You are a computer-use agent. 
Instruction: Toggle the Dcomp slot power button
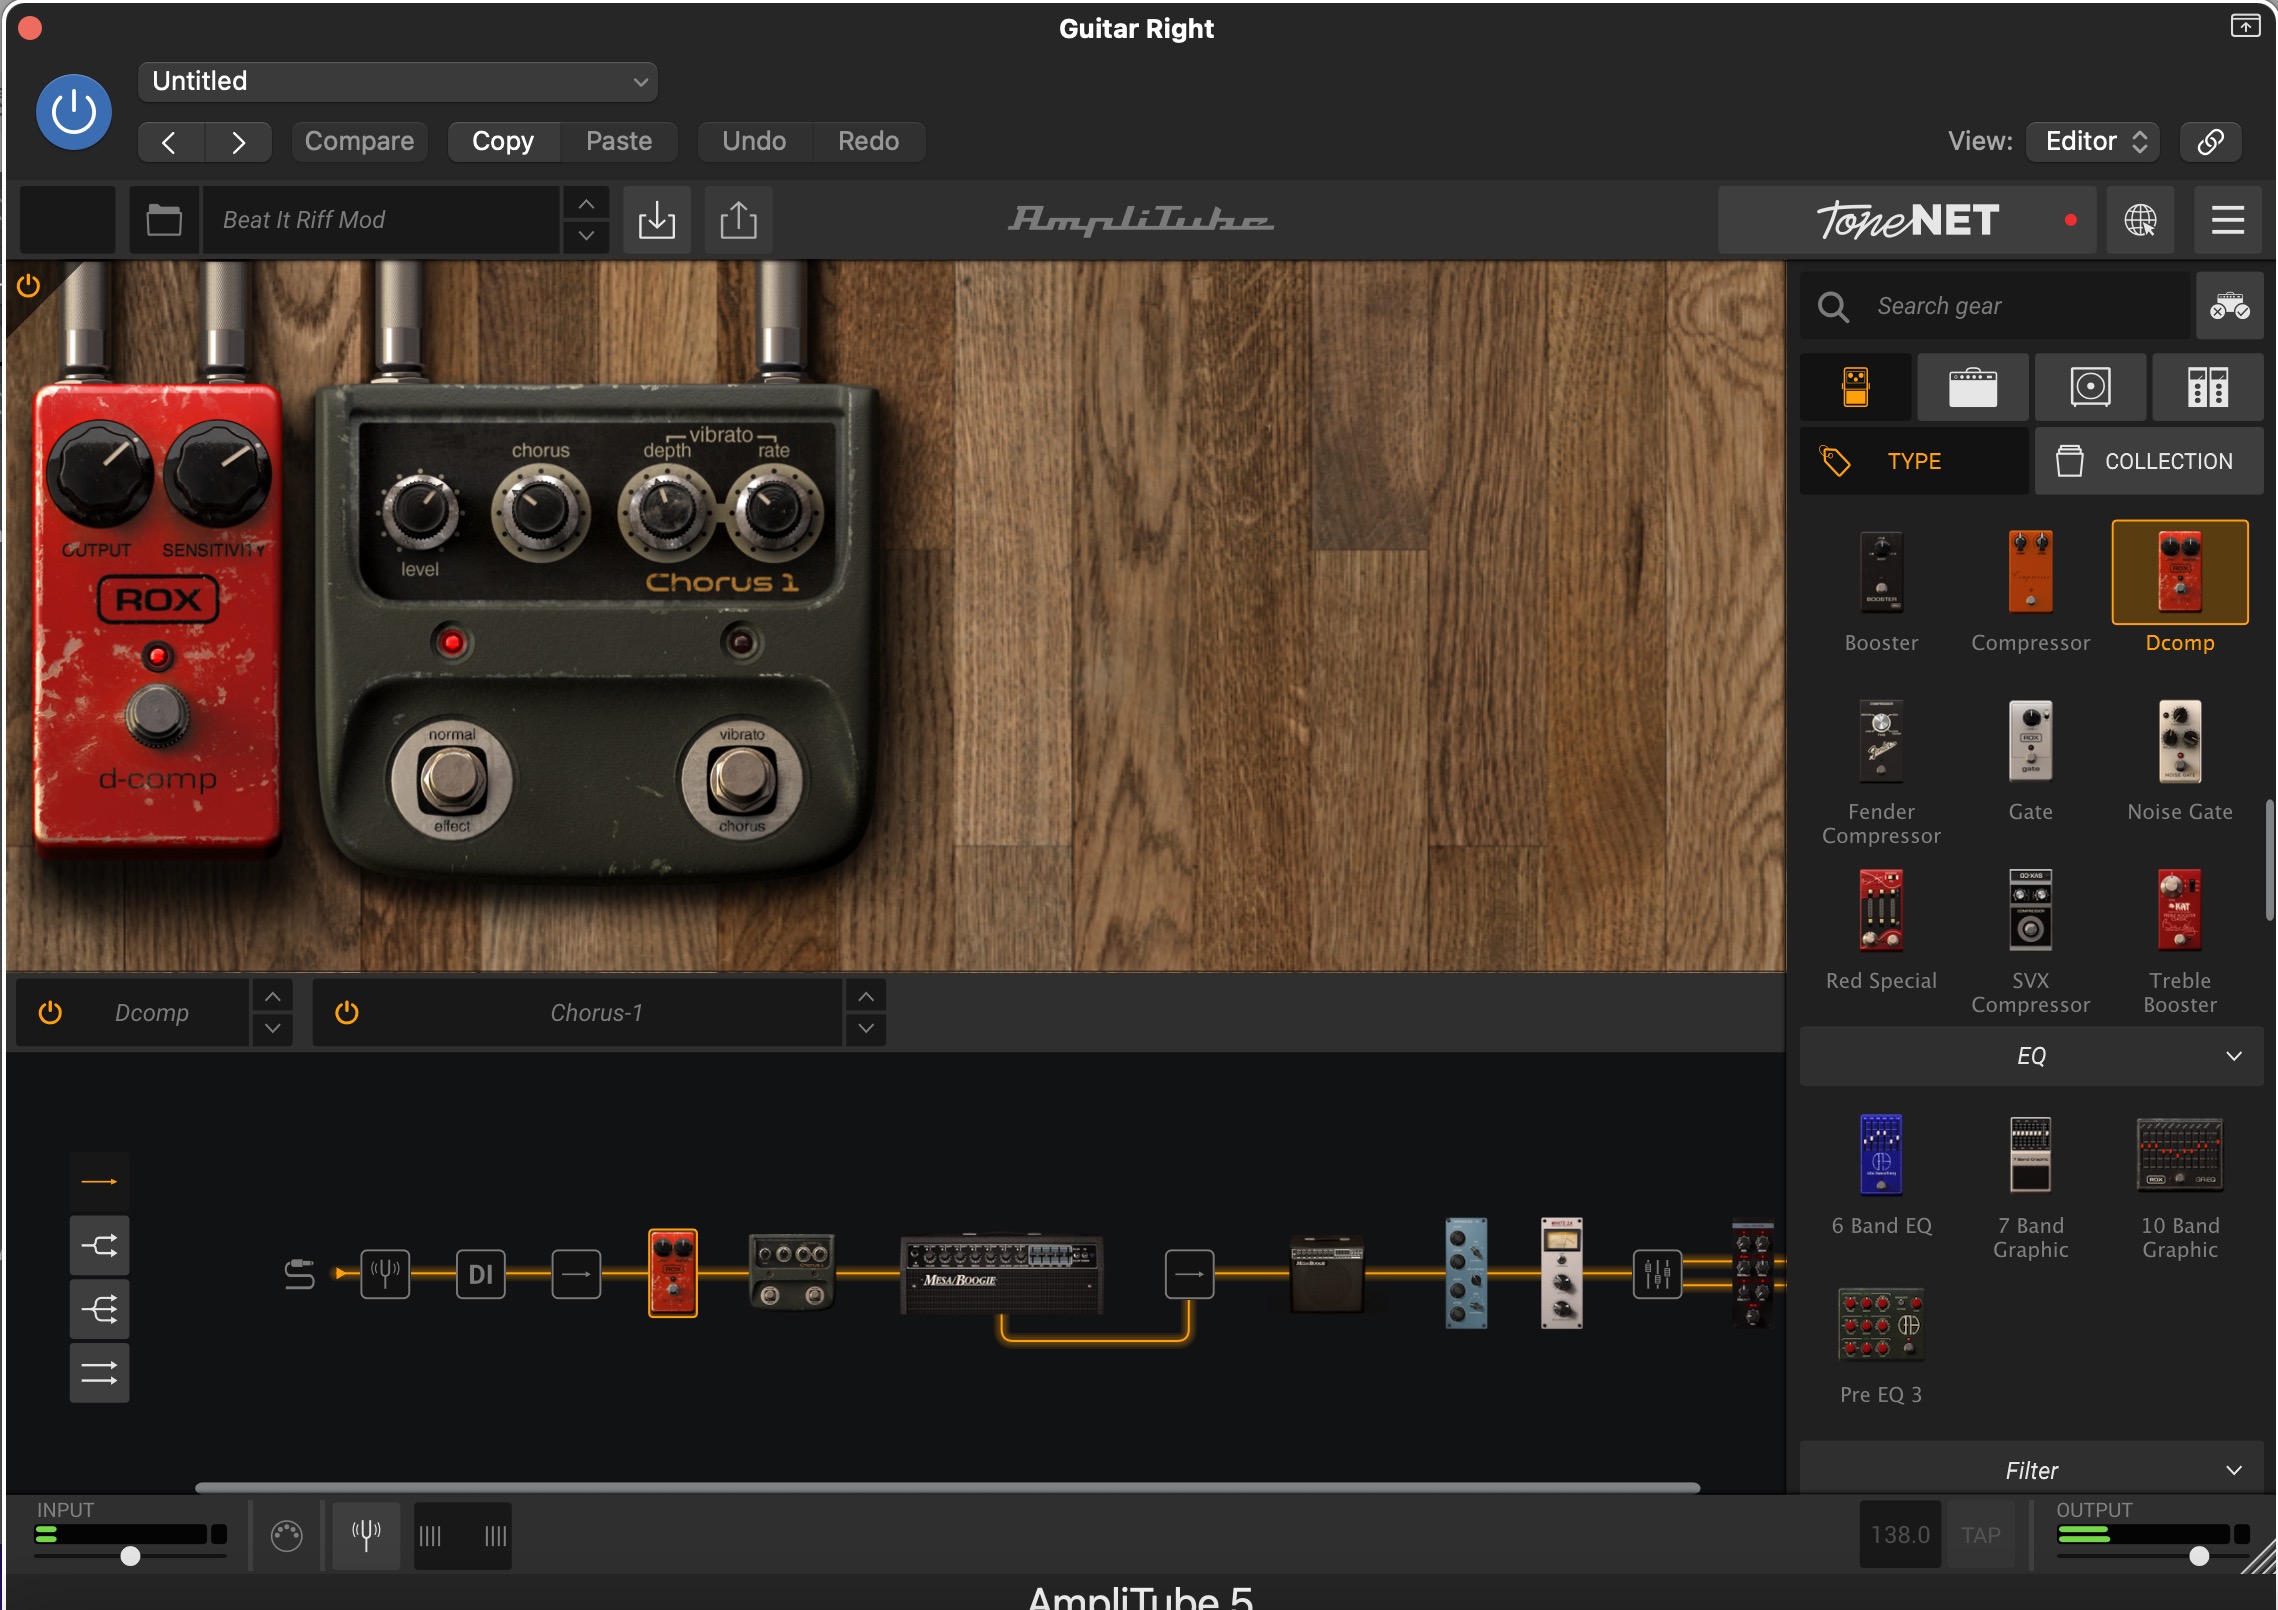tap(50, 1013)
